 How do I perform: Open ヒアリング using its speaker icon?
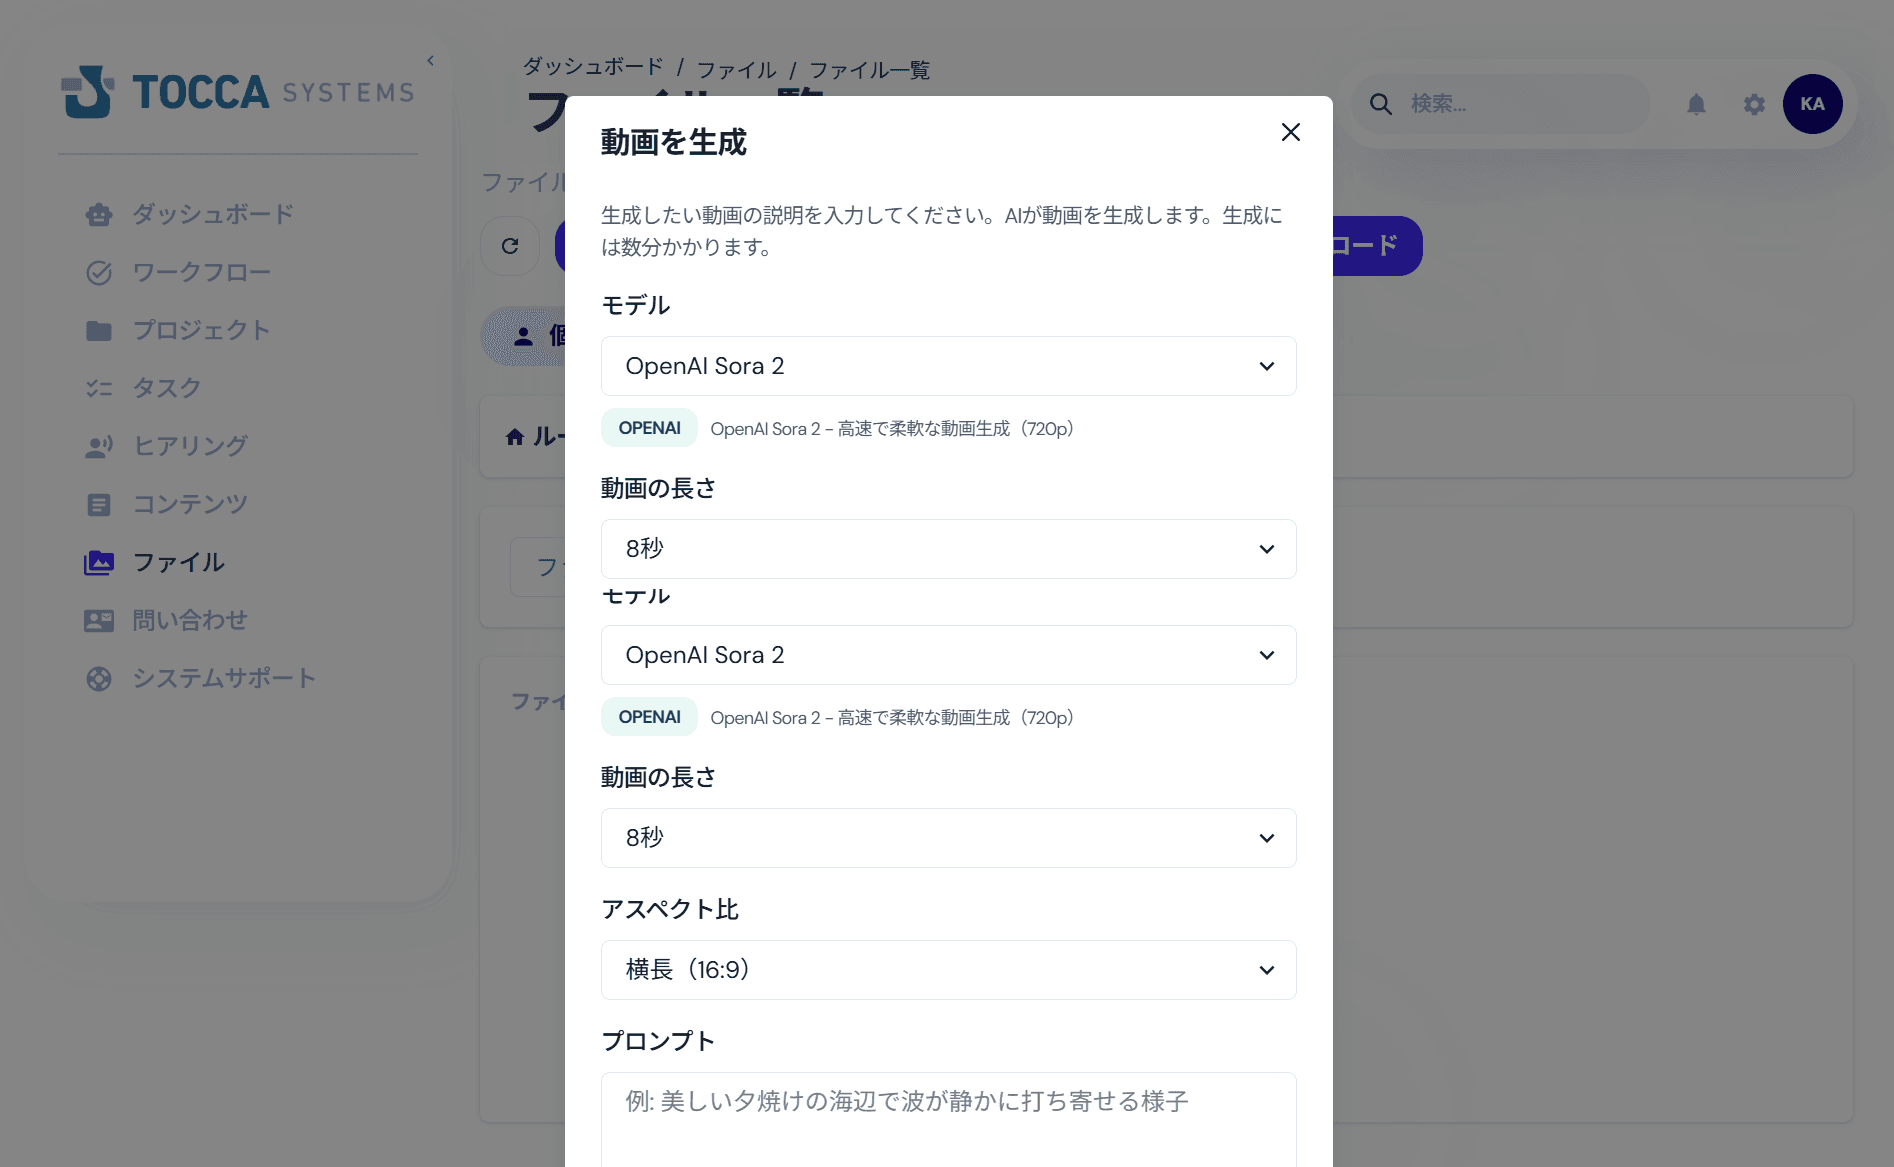pos(99,446)
